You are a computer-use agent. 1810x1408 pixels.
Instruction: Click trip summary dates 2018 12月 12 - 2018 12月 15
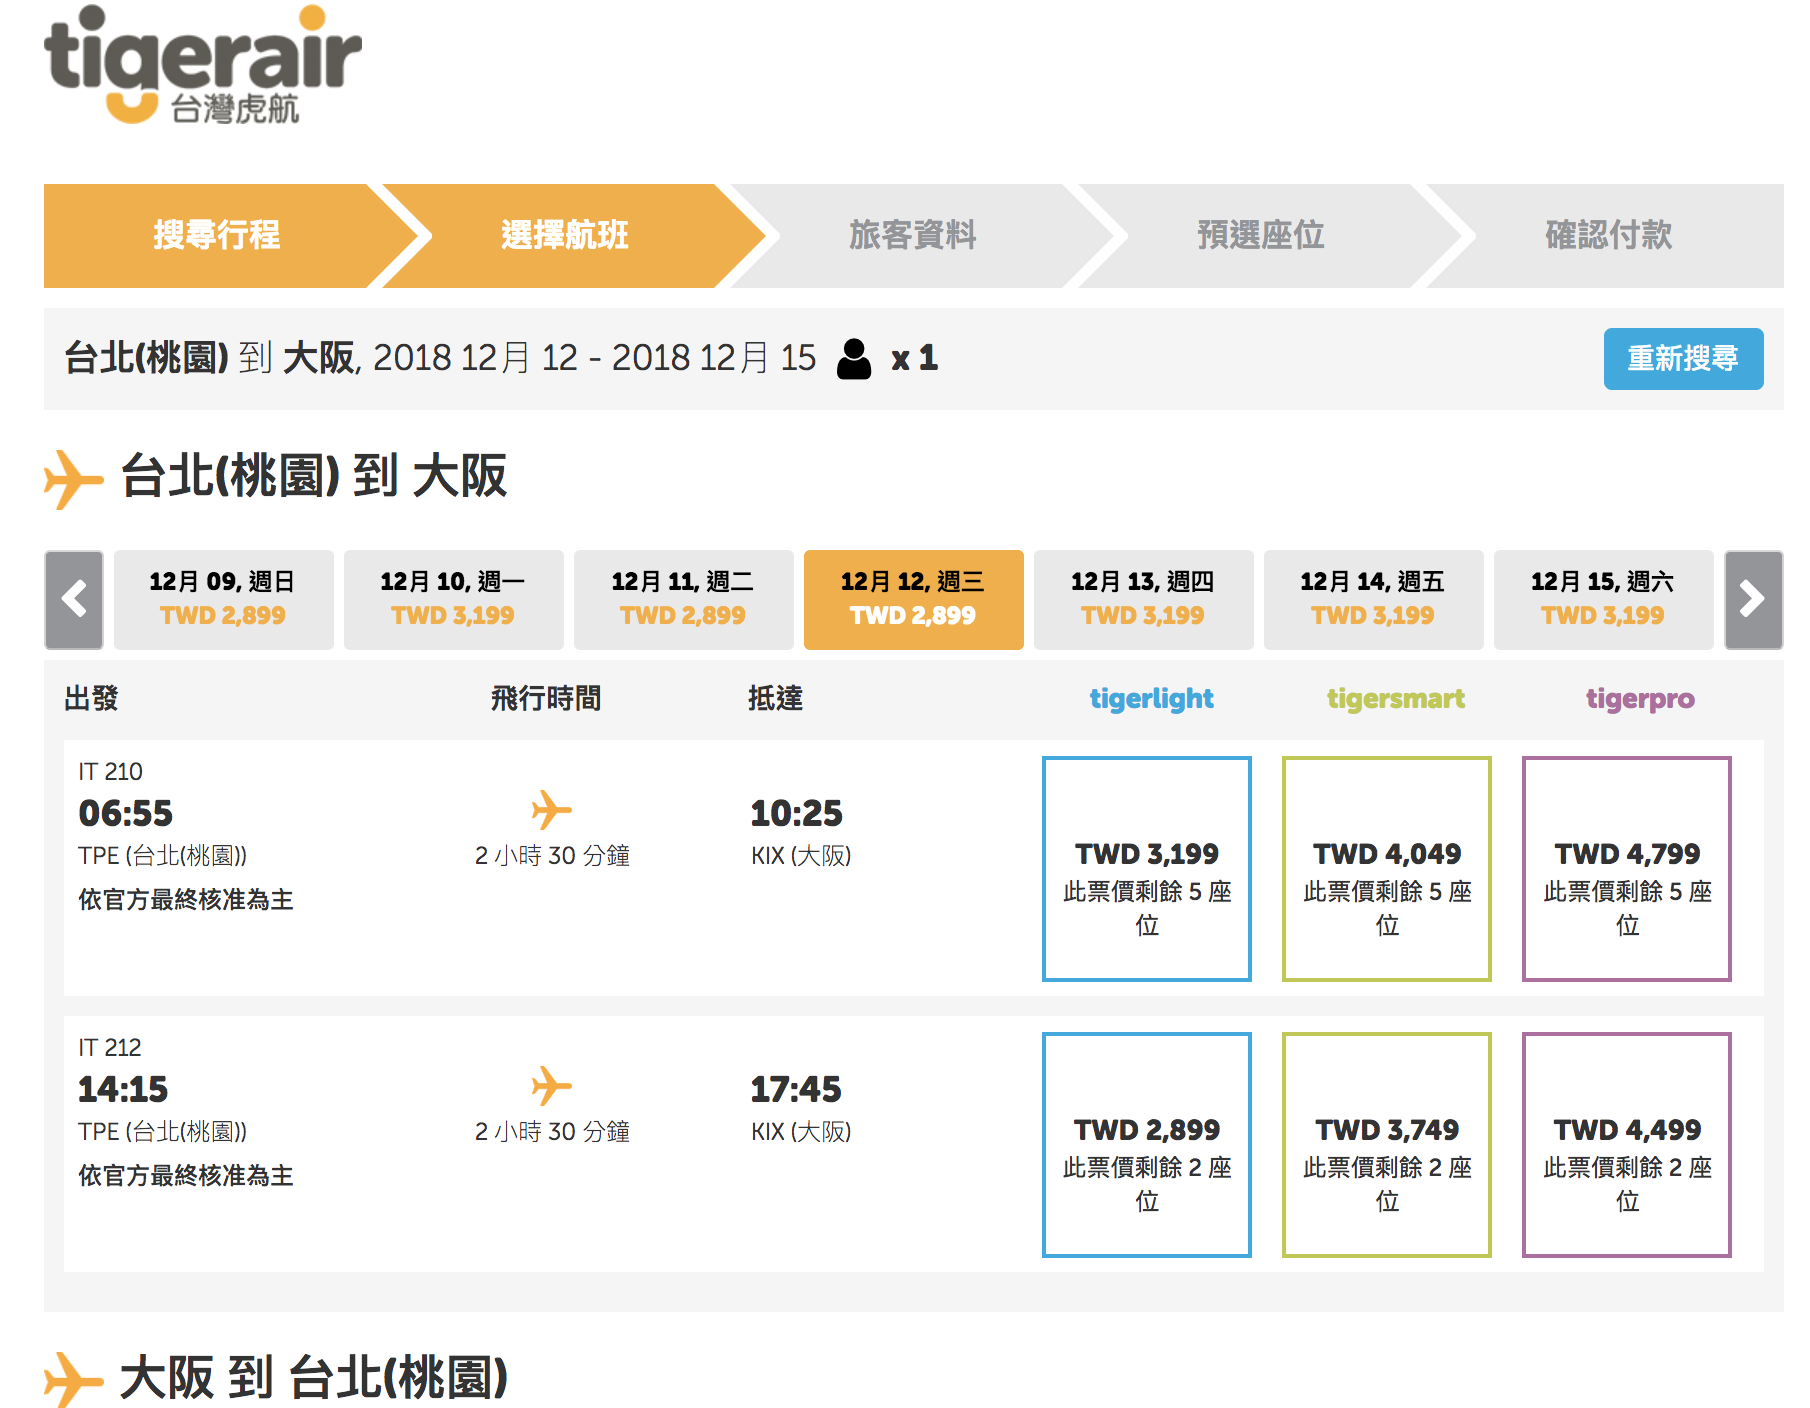tap(594, 358)
